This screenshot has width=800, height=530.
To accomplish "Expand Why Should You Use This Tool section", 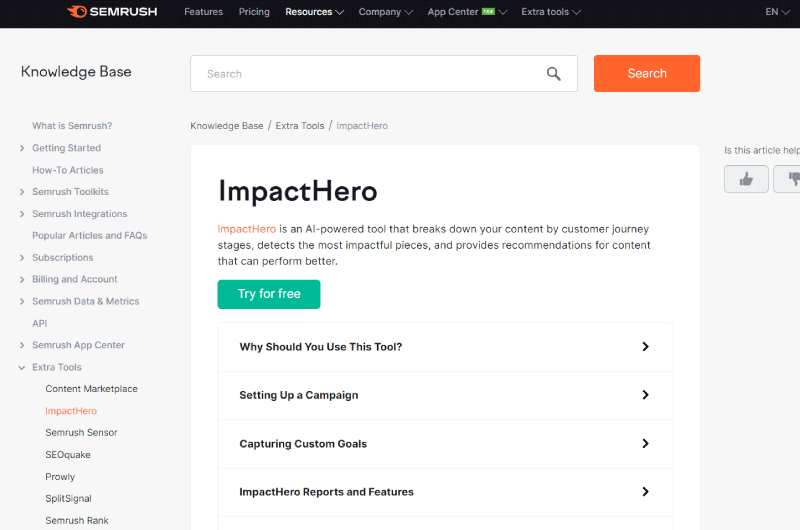I will pyautogui.click(x=445, y=347).
